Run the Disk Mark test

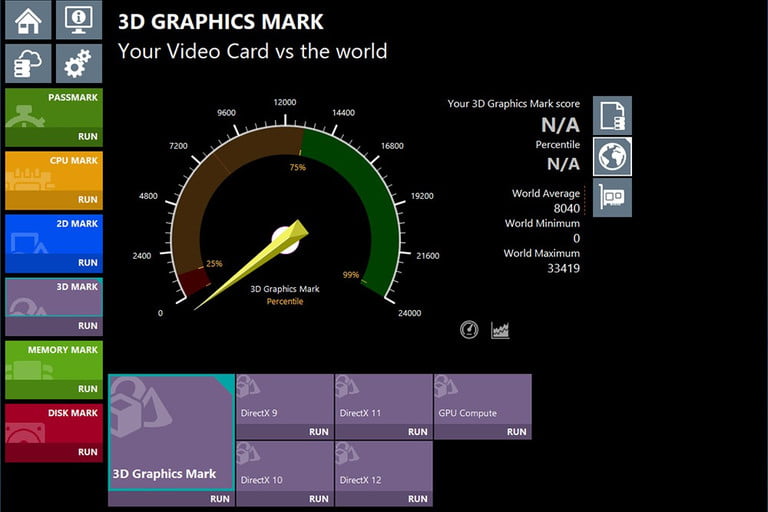pos(54,452)
